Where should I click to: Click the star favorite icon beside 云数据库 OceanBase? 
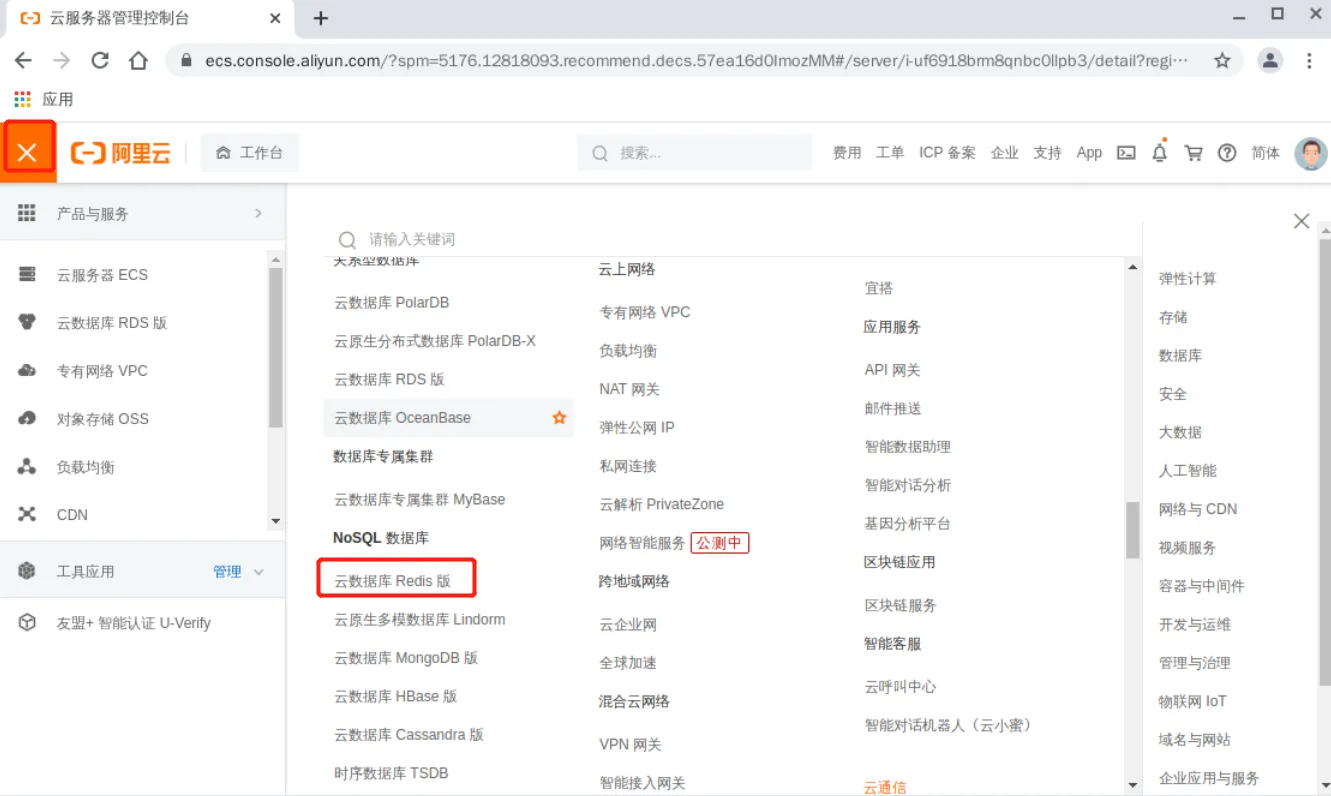coord(559,418)
